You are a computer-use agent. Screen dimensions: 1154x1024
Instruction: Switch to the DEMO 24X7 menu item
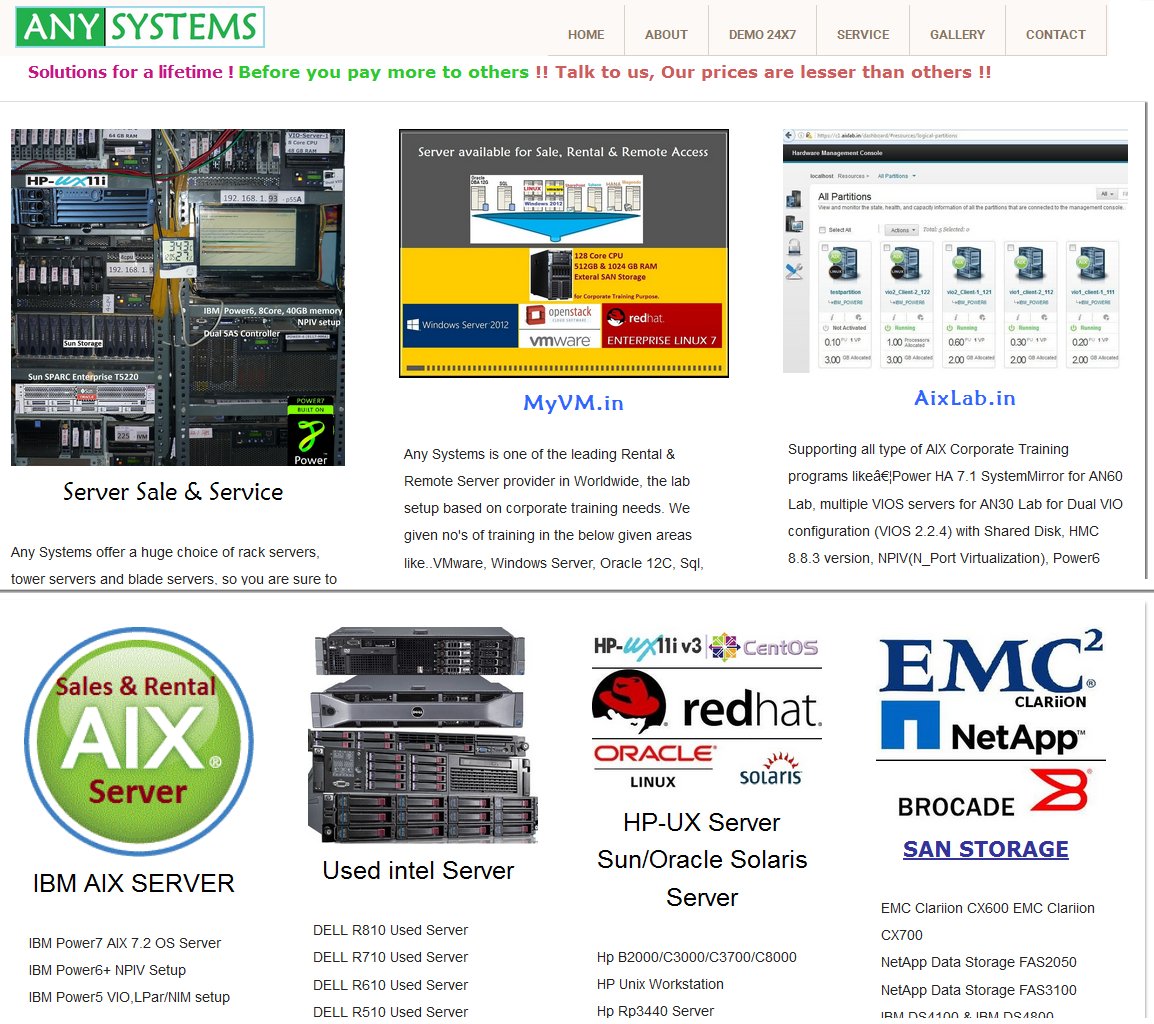[x=762, y=33]
